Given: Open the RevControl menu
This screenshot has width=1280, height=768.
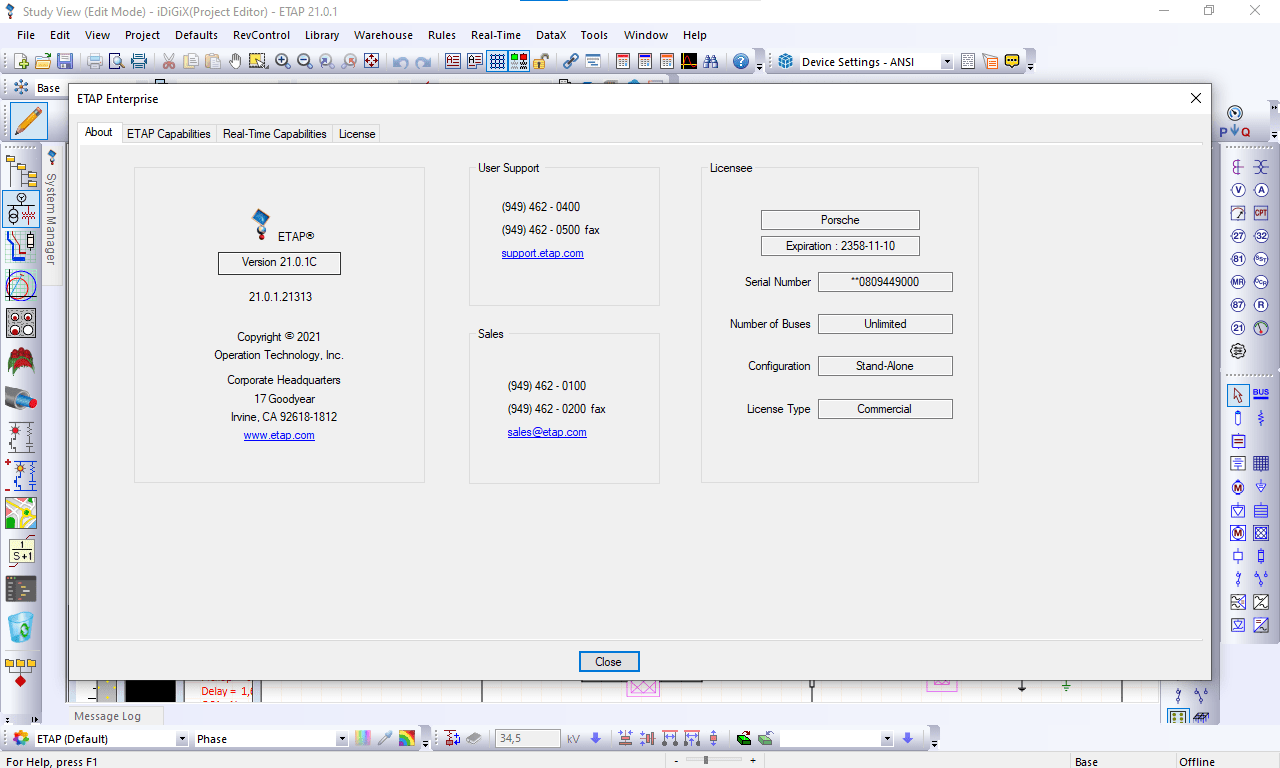Looking at the screenshot, I should click(261, 35).
